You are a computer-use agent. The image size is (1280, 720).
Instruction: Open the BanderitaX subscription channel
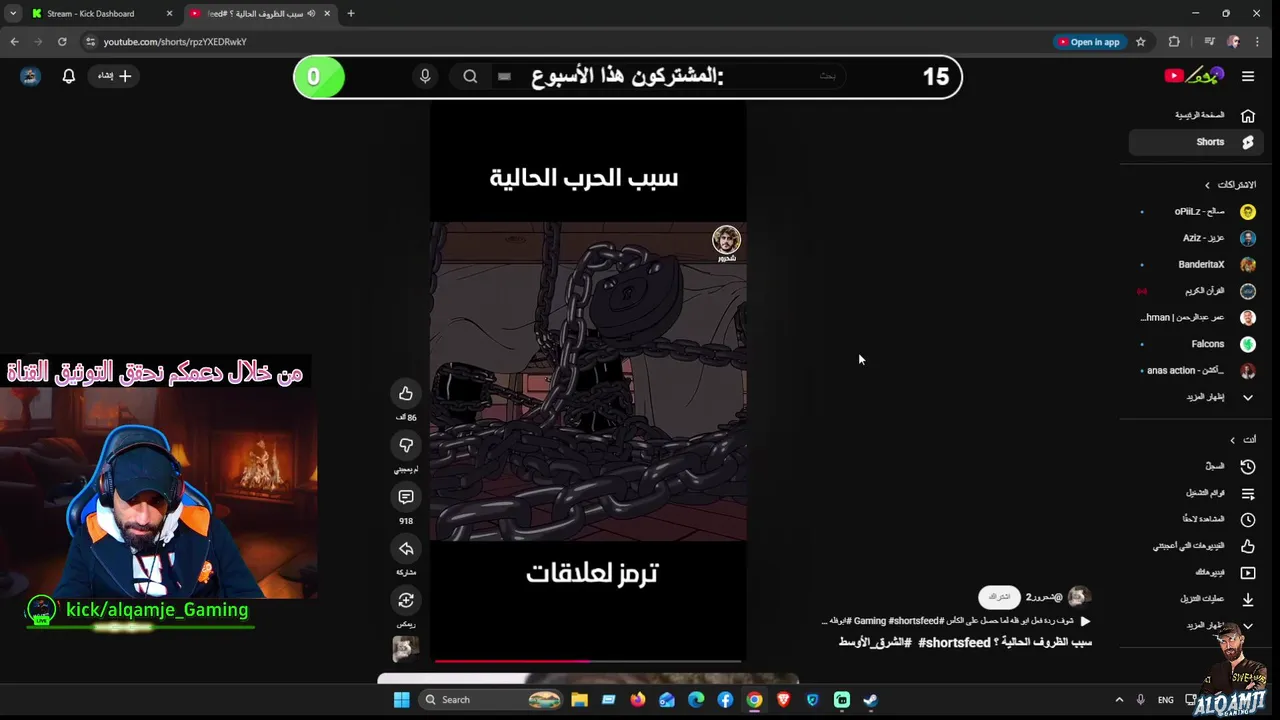pos(1198,265)
